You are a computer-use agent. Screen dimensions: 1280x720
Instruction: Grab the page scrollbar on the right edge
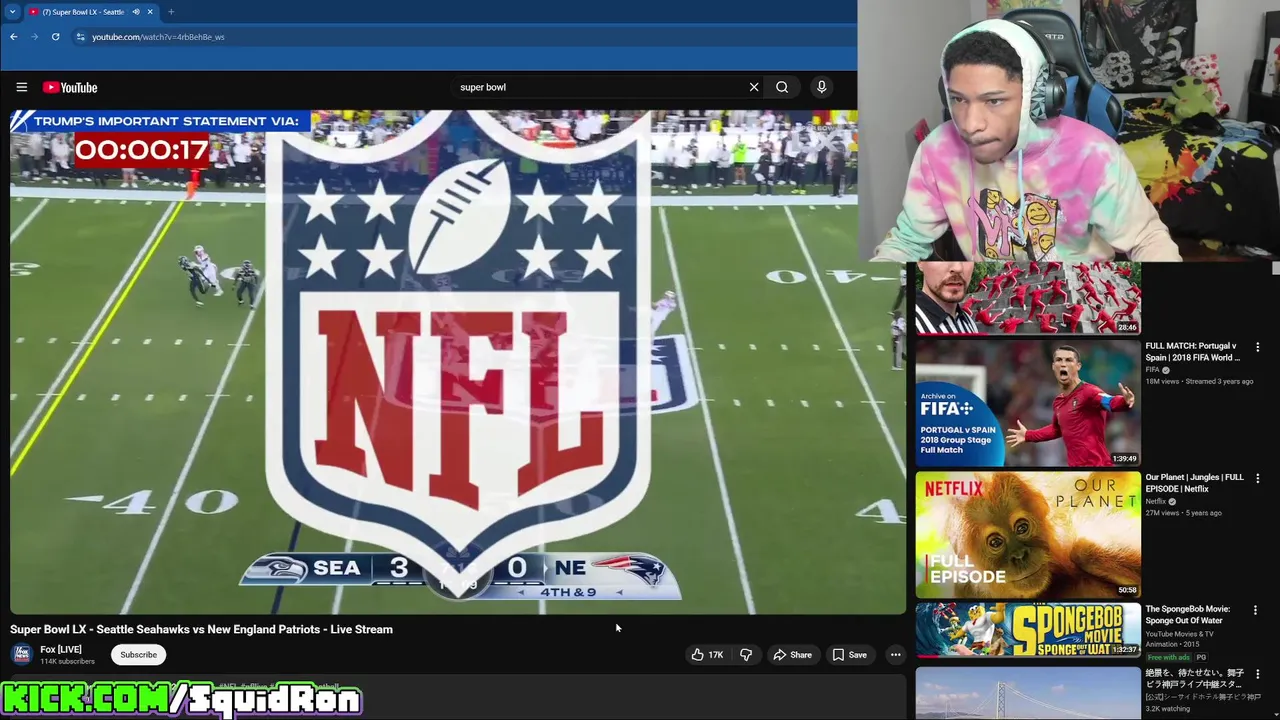(x=1275, y=268)
